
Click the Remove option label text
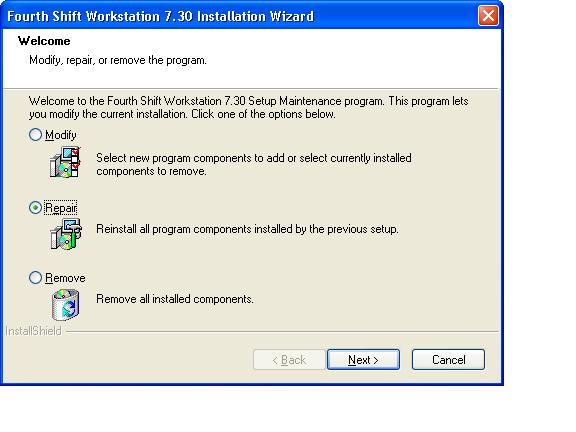[x=65, y=278]
